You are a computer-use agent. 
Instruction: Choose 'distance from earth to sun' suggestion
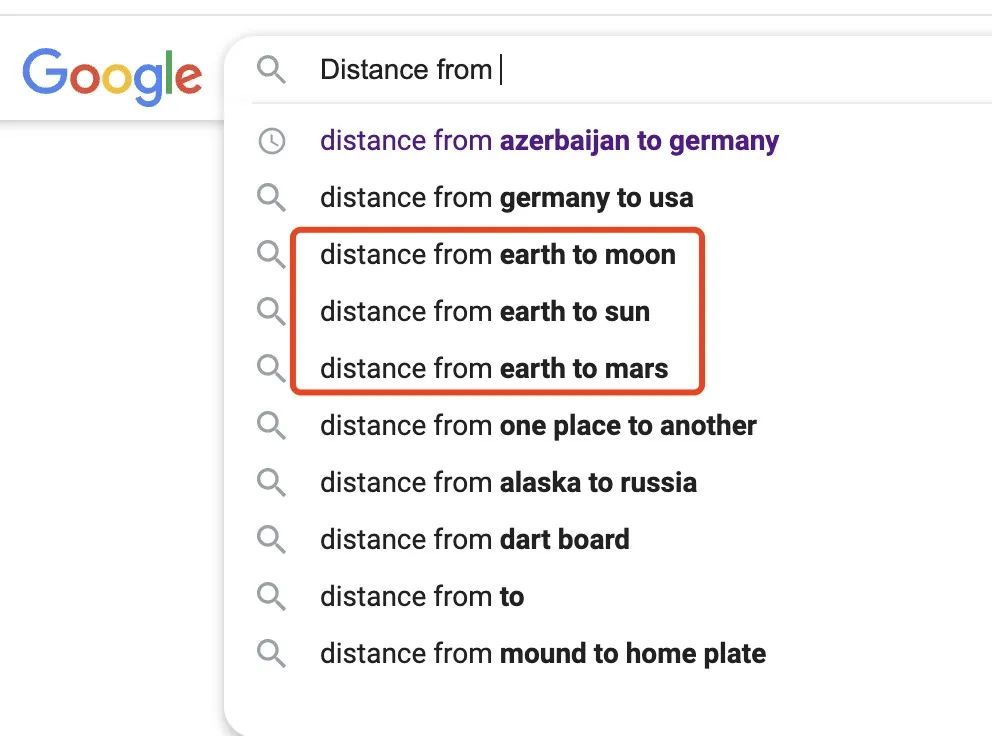485,312
